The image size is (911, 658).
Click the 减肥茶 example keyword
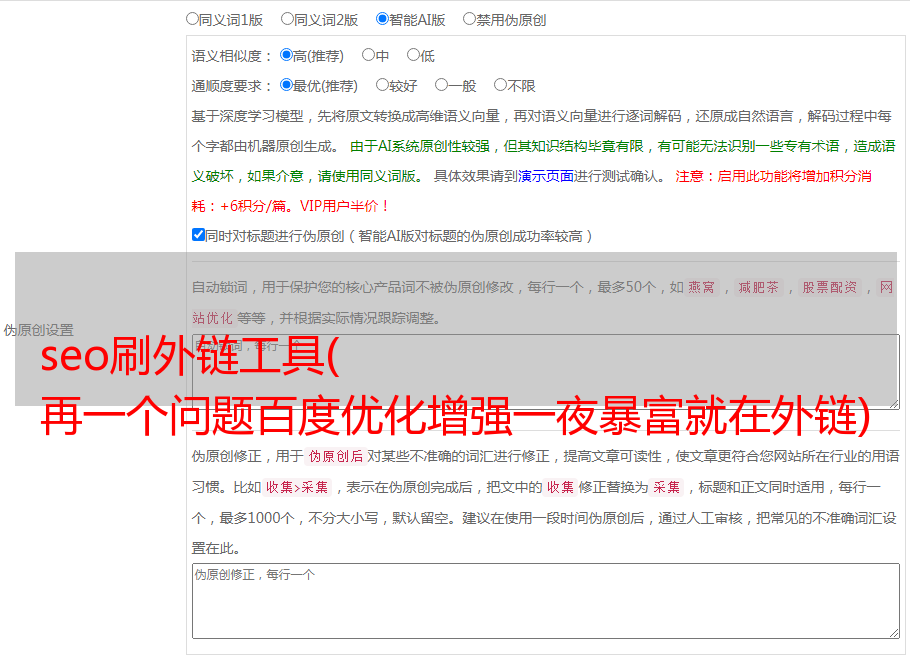tap(758, 287)
